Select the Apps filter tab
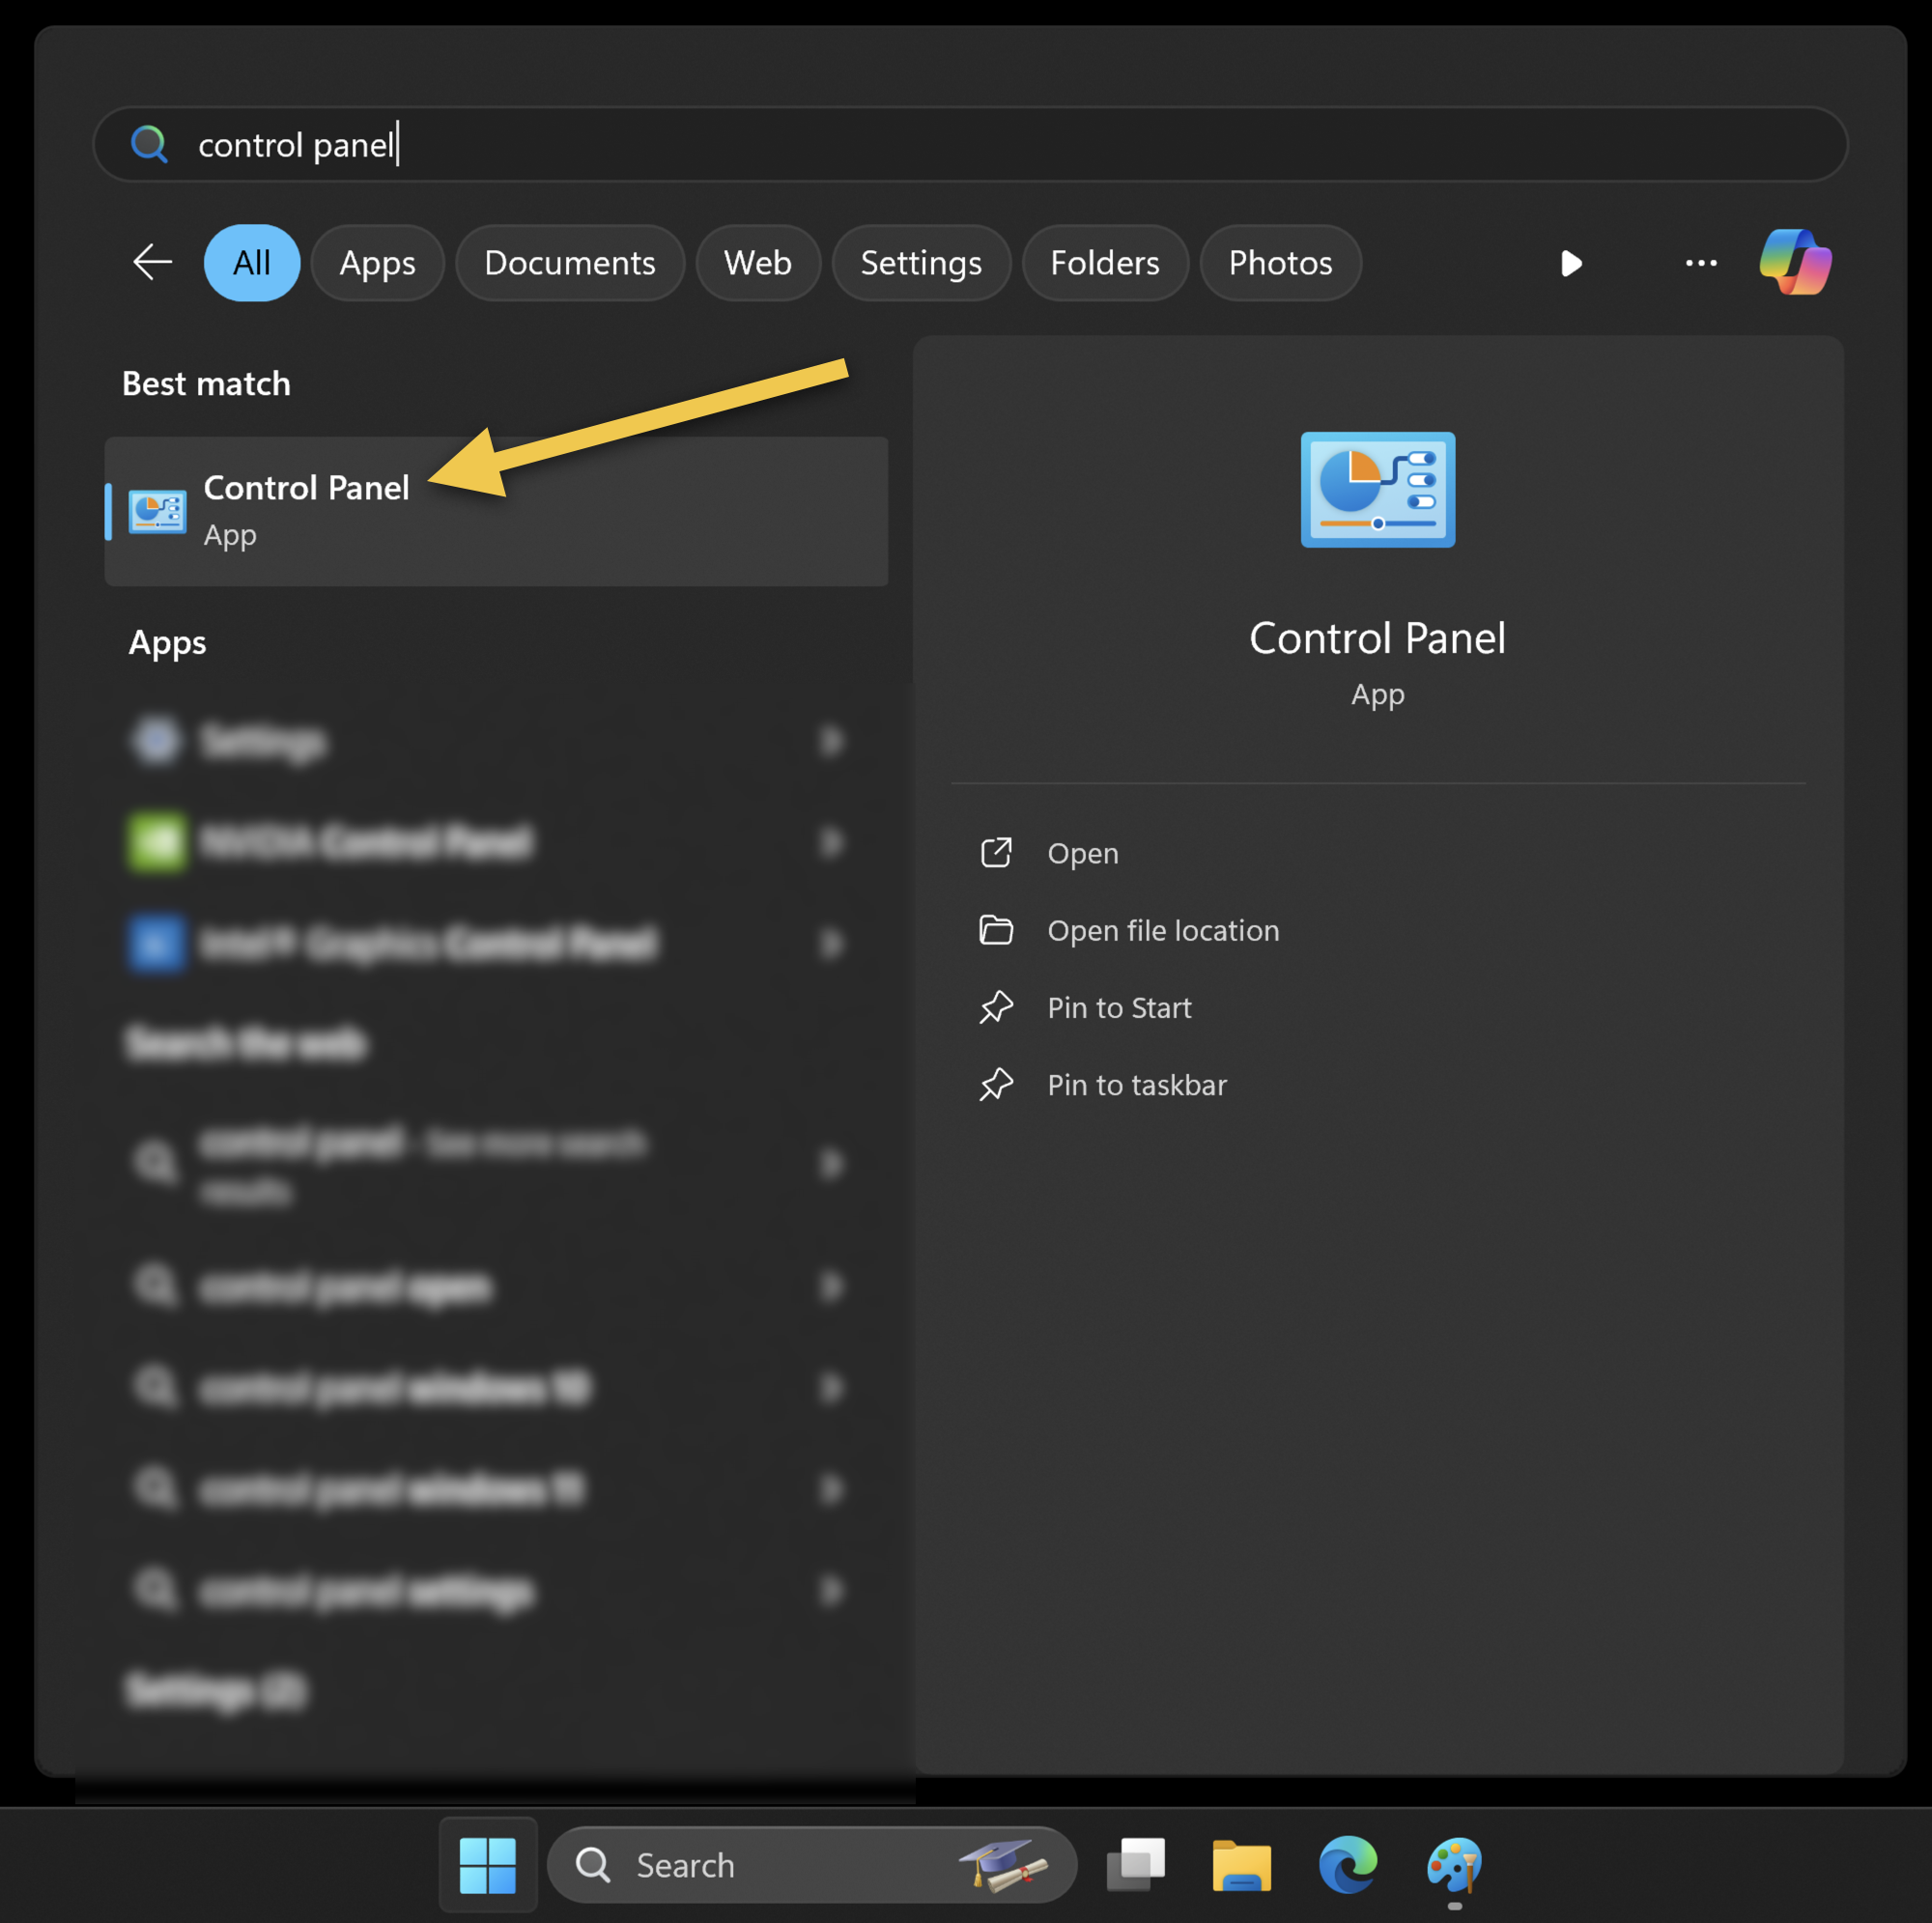This screenshot has width=1932, height=1923. (x=377, y=263)
